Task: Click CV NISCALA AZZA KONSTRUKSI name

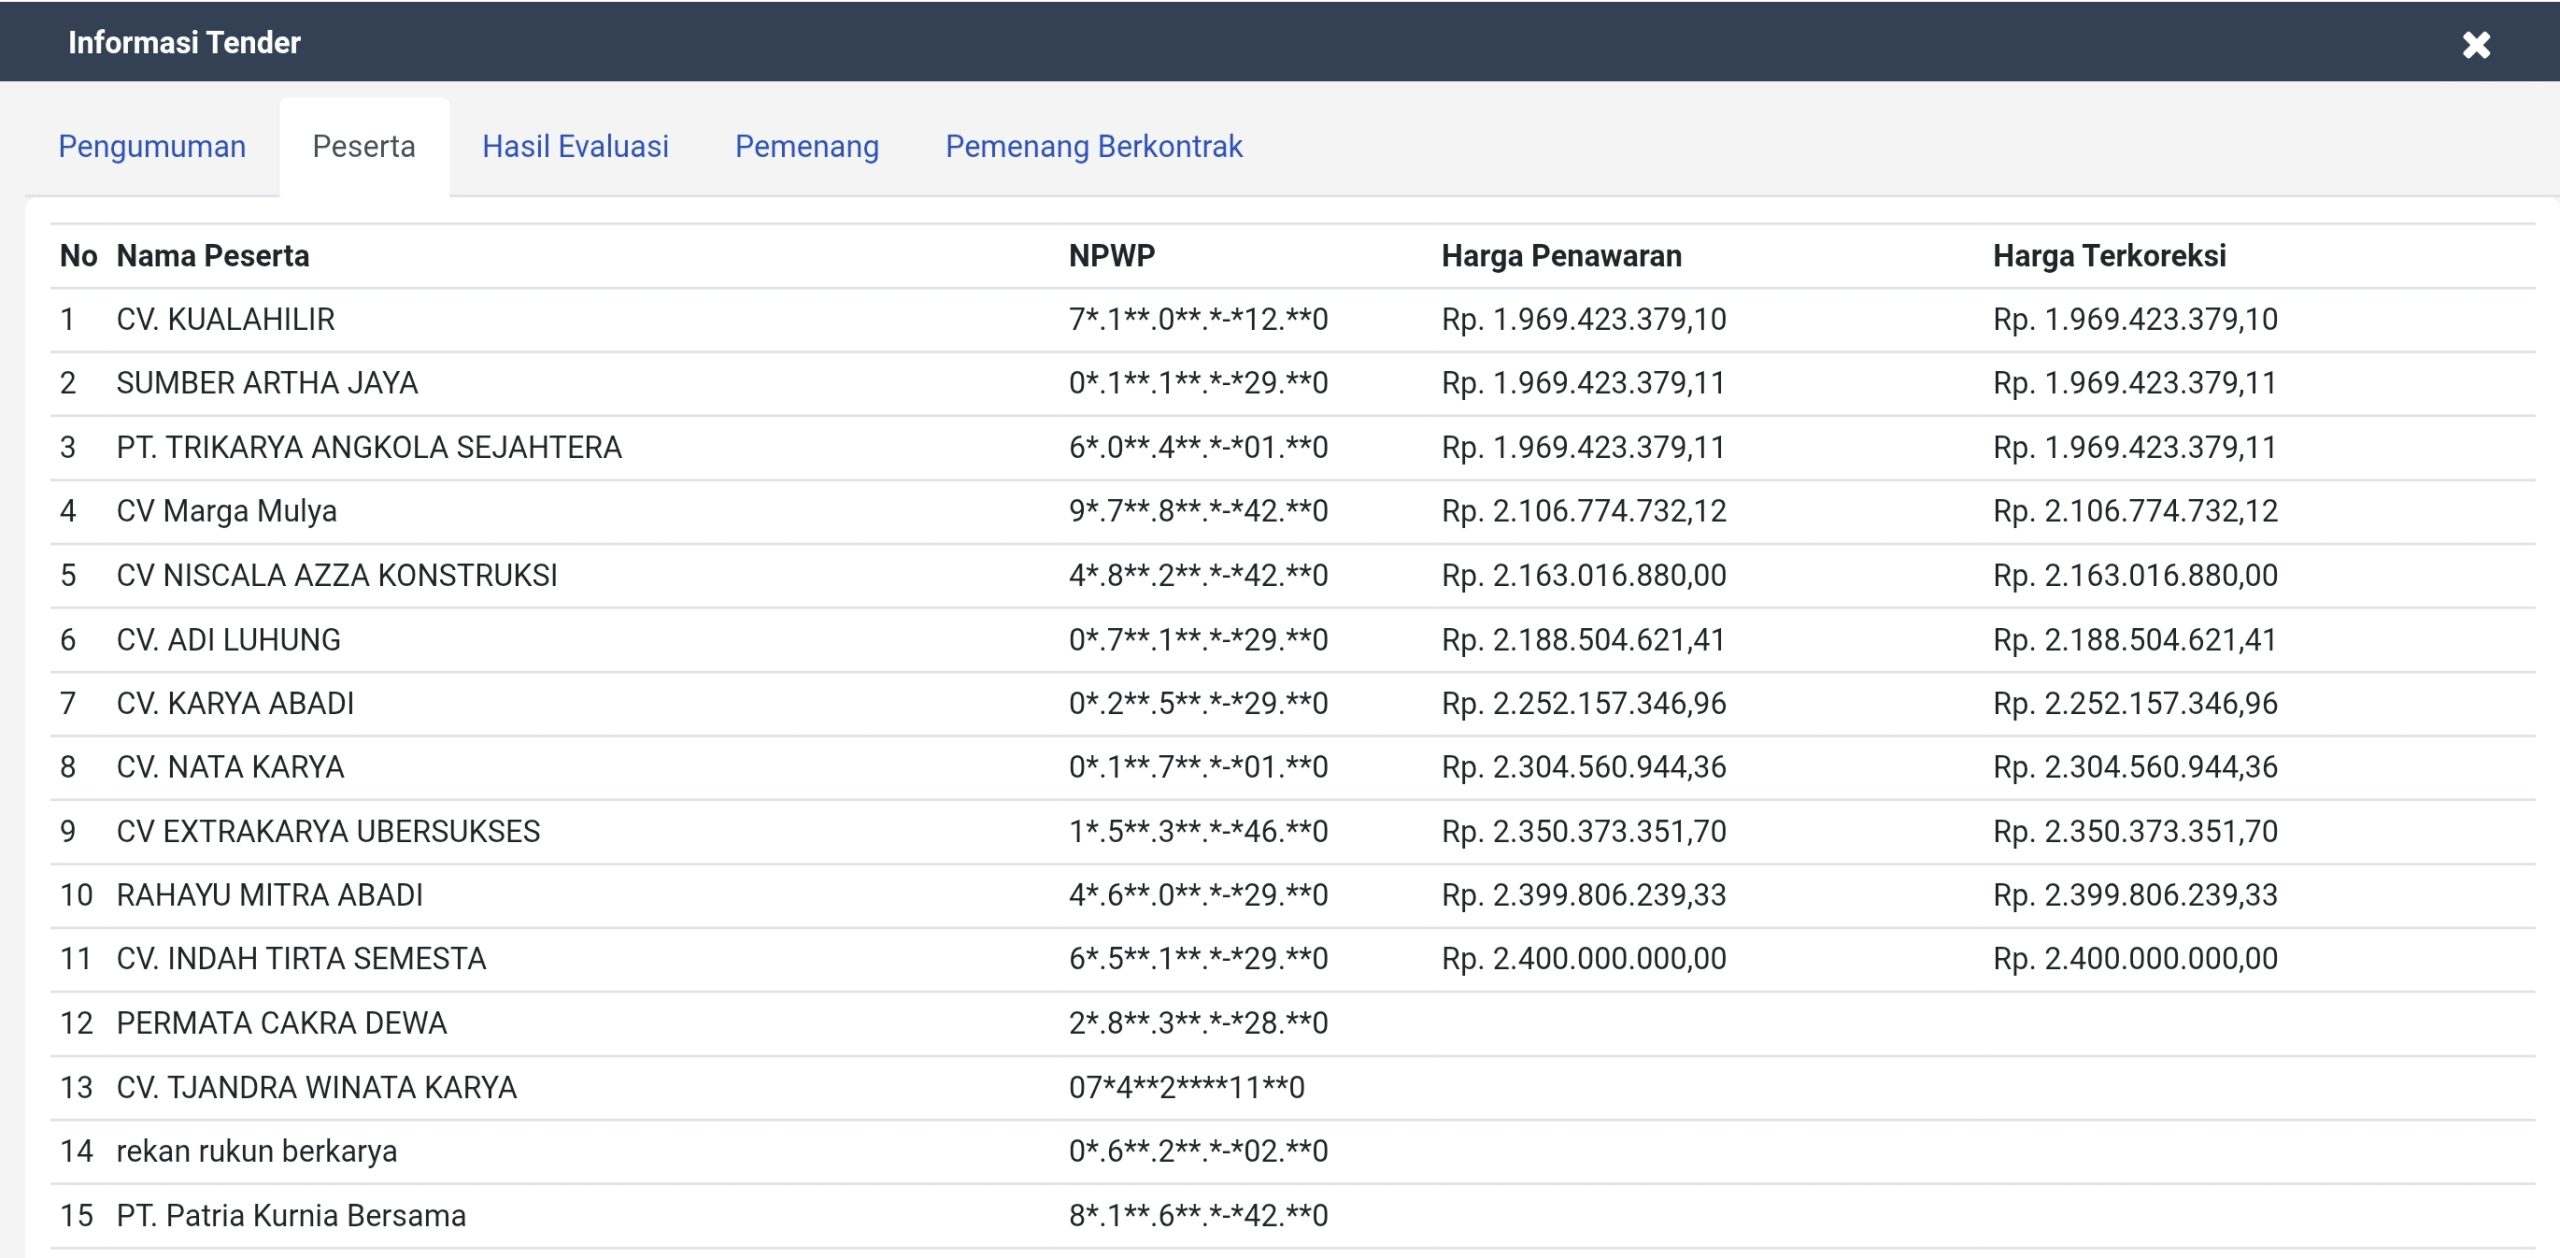Action: coord(337,575)
